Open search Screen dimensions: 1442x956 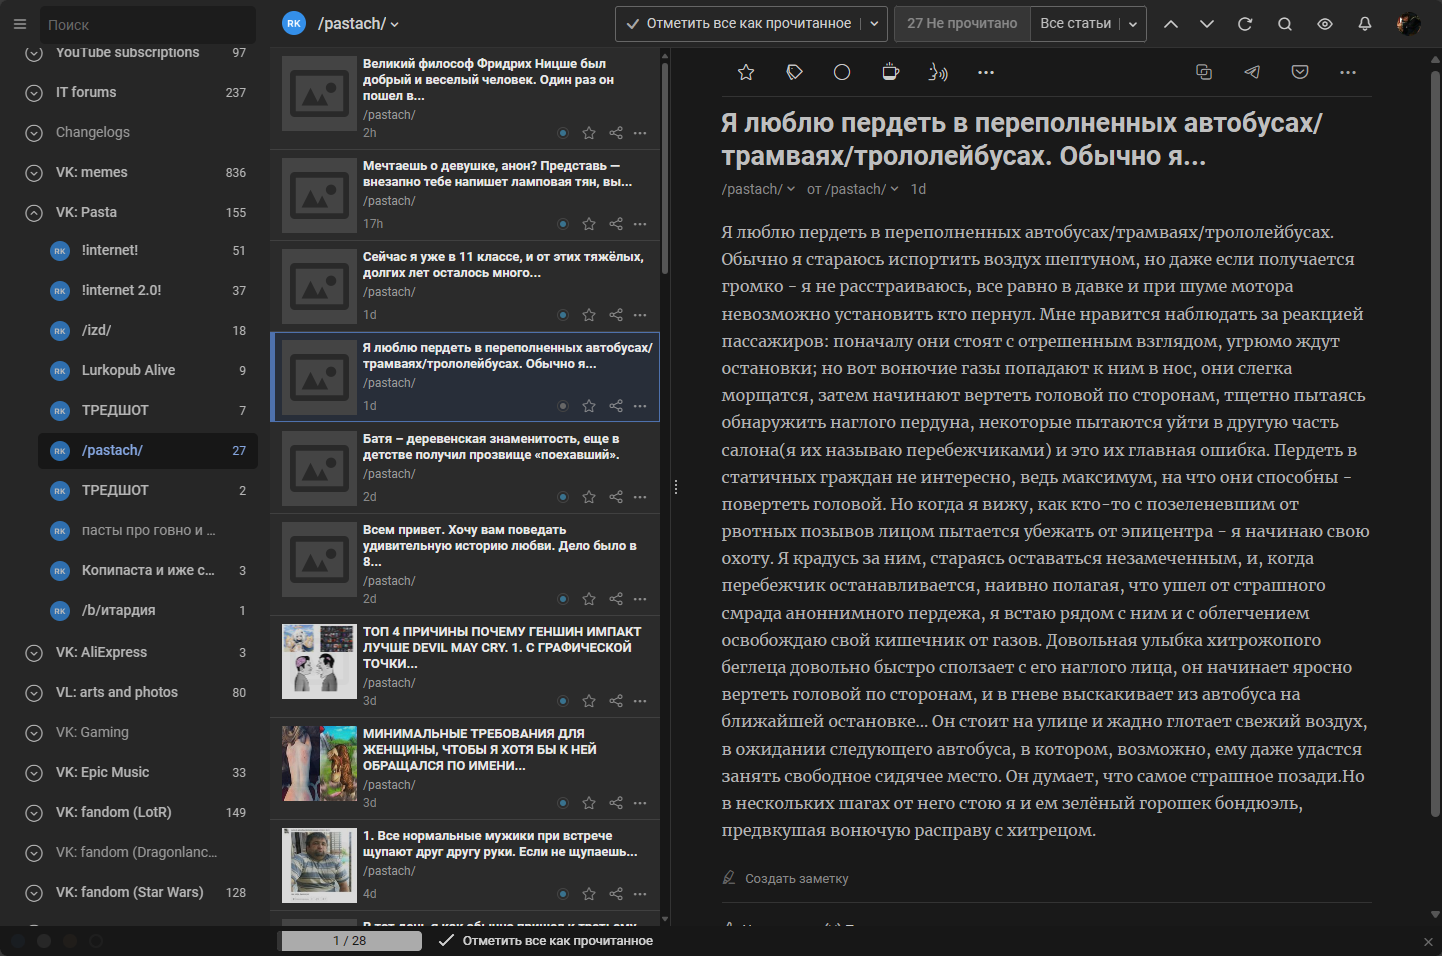point(1284,23)
